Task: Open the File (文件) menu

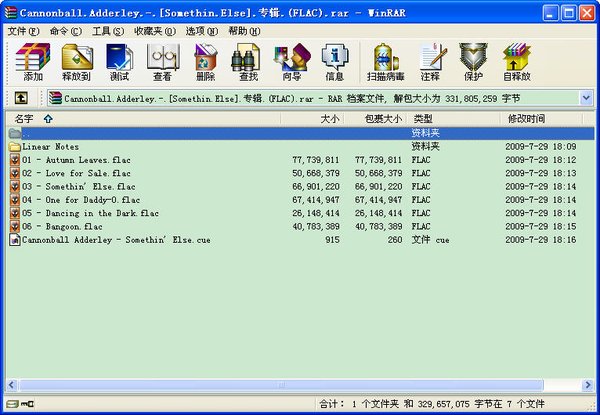Action: [x=23, y=31]
